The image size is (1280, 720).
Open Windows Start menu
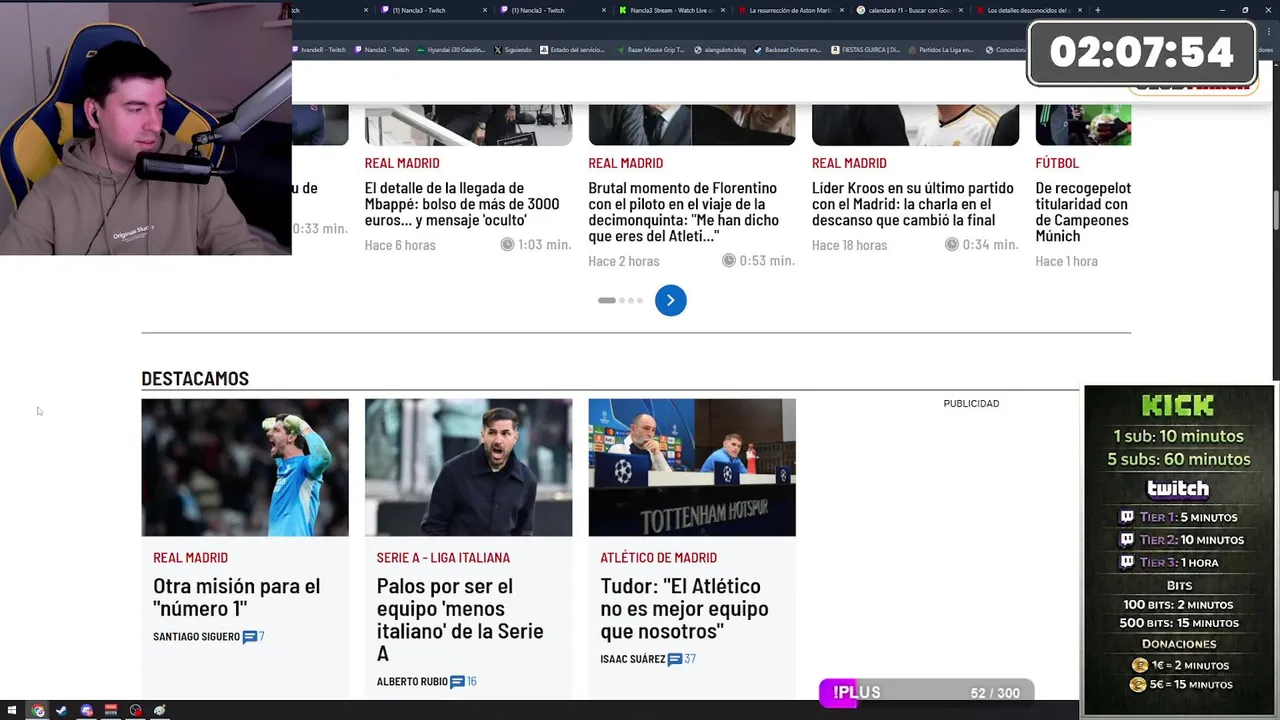(x=11, y=711)
